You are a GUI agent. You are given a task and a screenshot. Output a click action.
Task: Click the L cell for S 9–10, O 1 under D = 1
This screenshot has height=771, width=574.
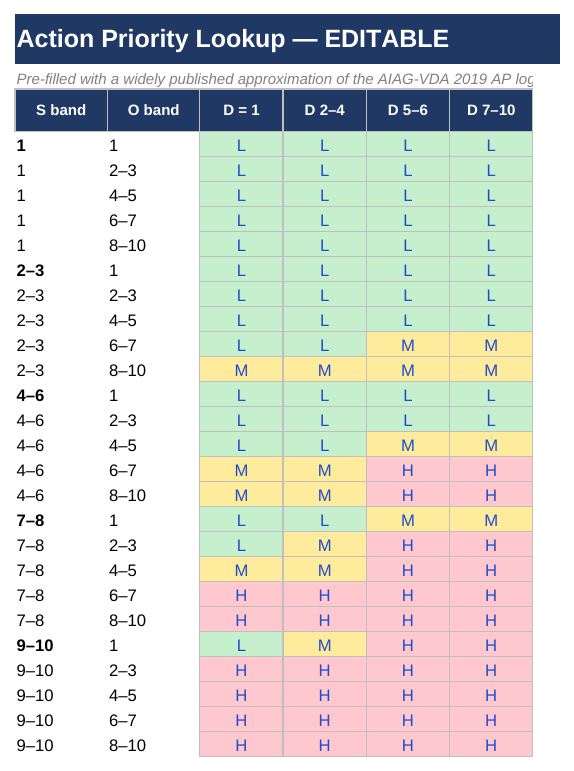click(x=241, y=645)
